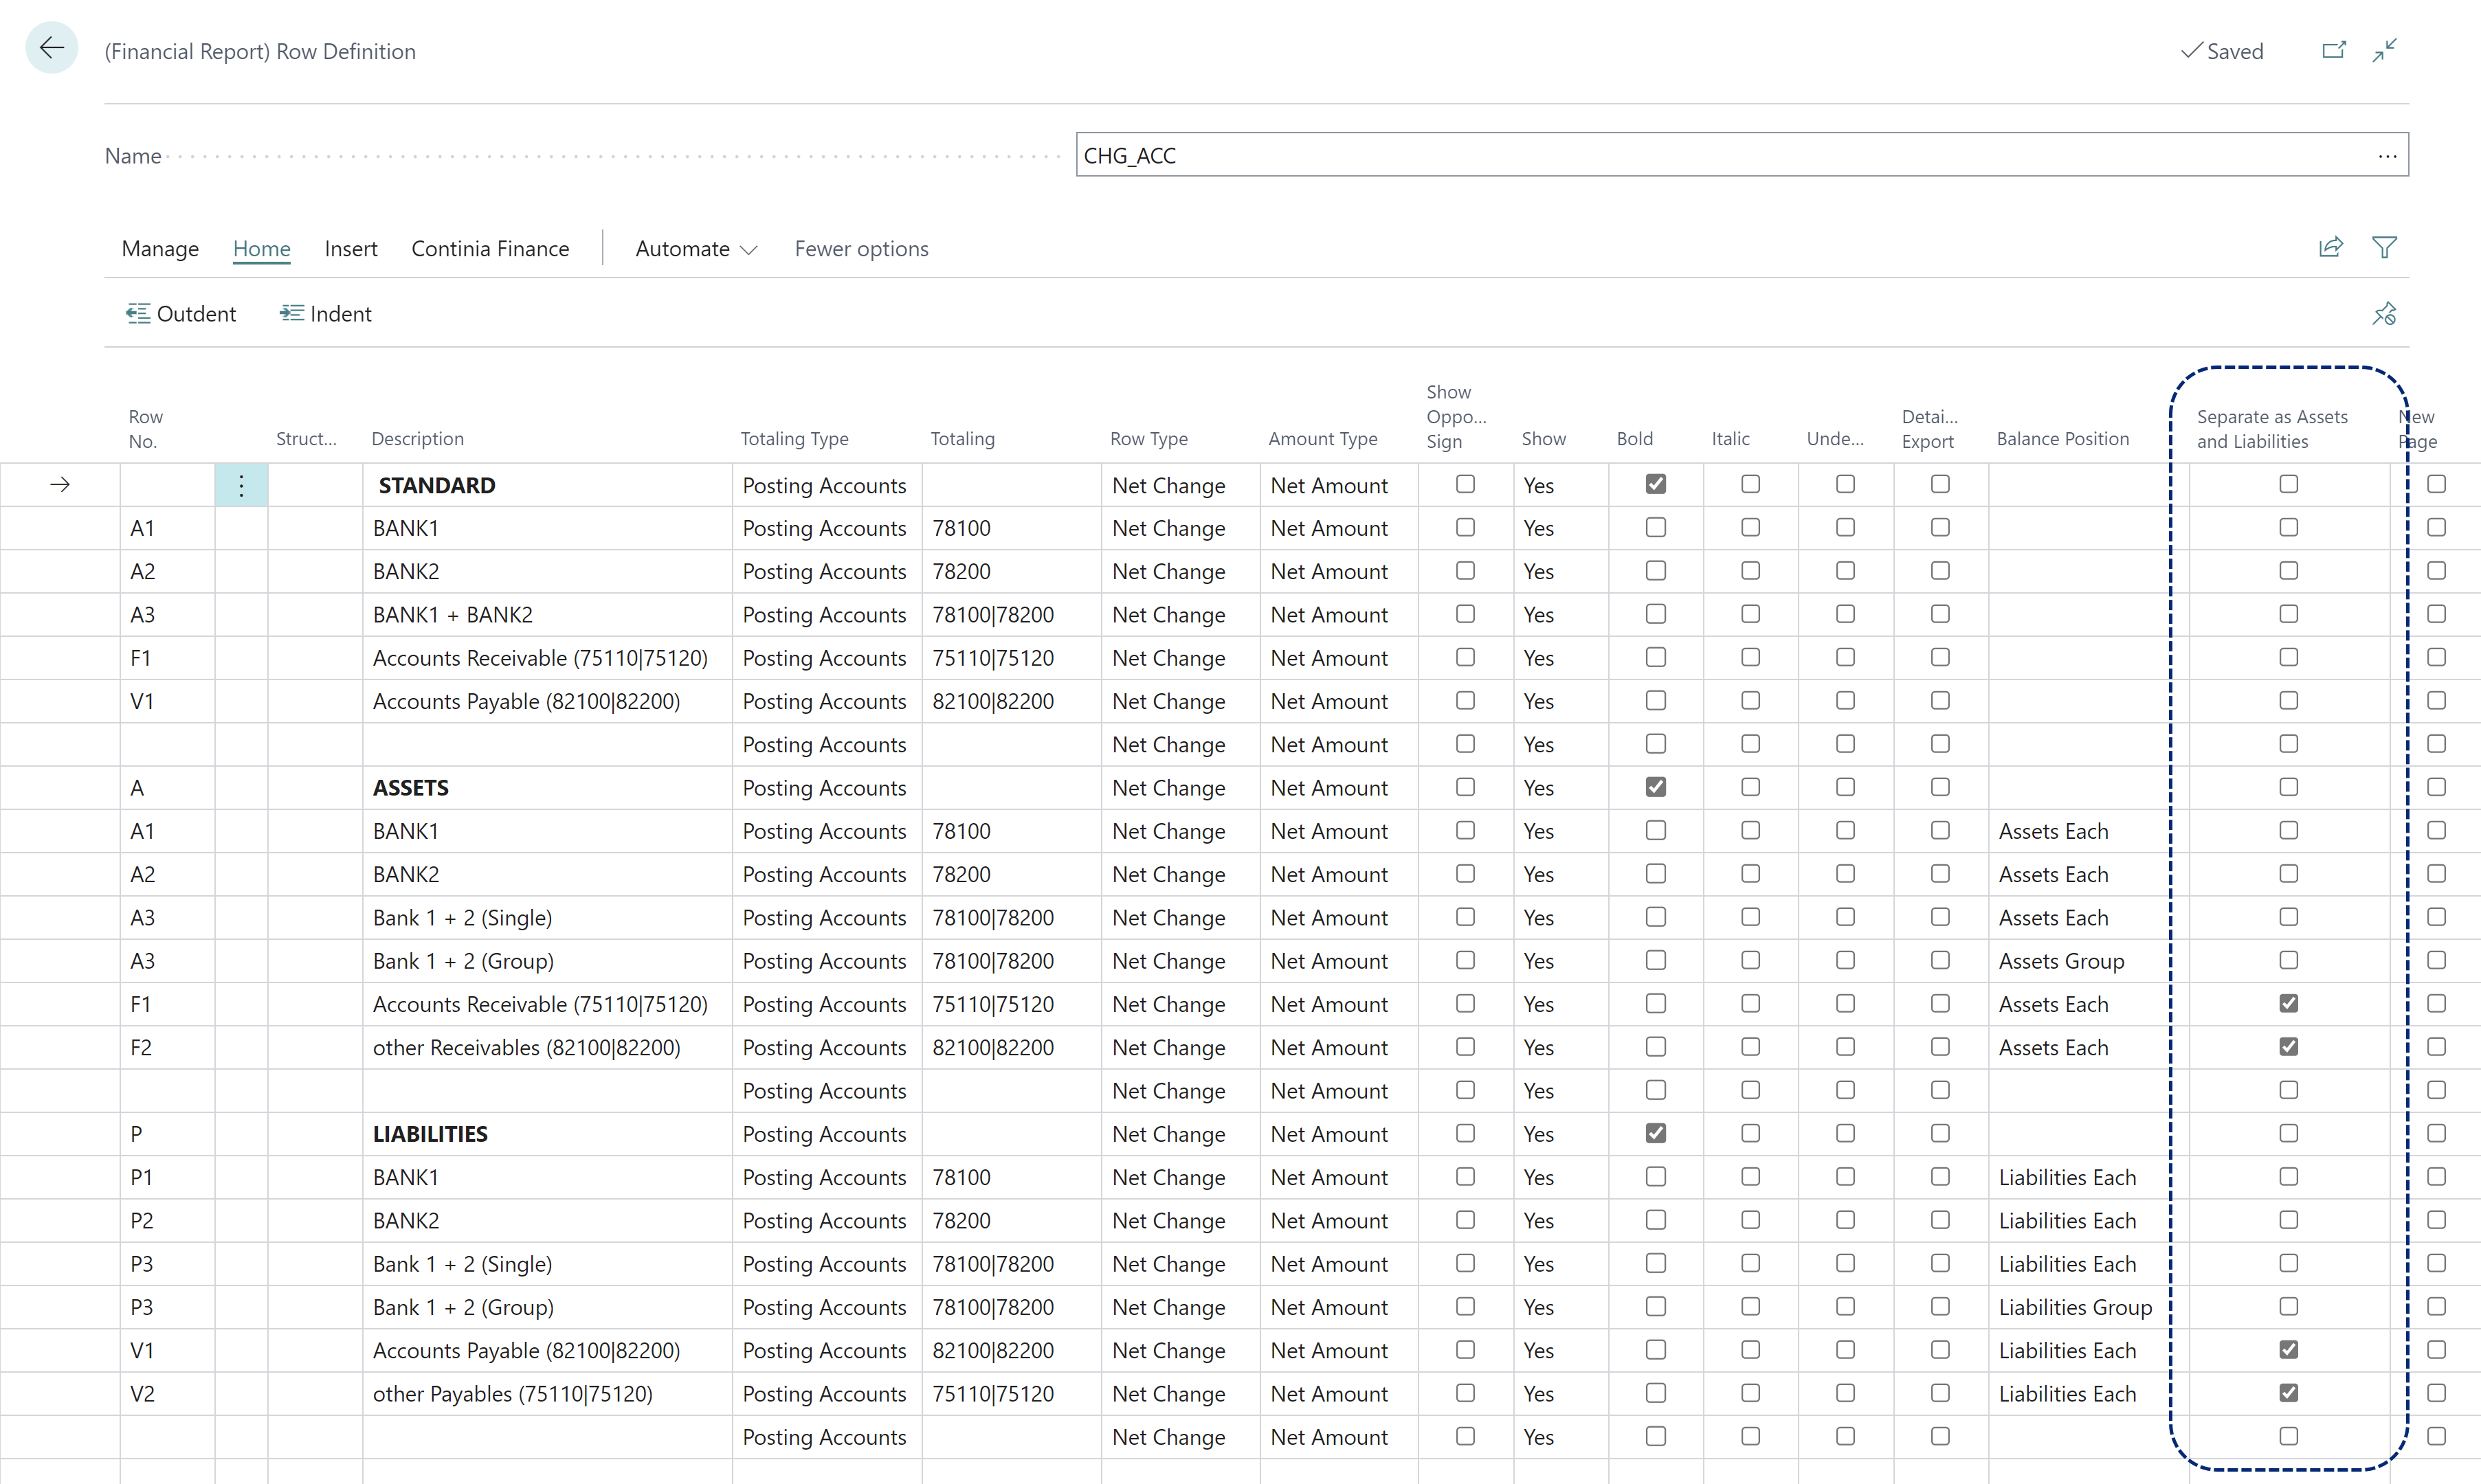Uncheck Separate as Assets for row F1
The width and height of the screenshot is (2481, 1484).
pyautogui.click(x=2288, y=1003)
